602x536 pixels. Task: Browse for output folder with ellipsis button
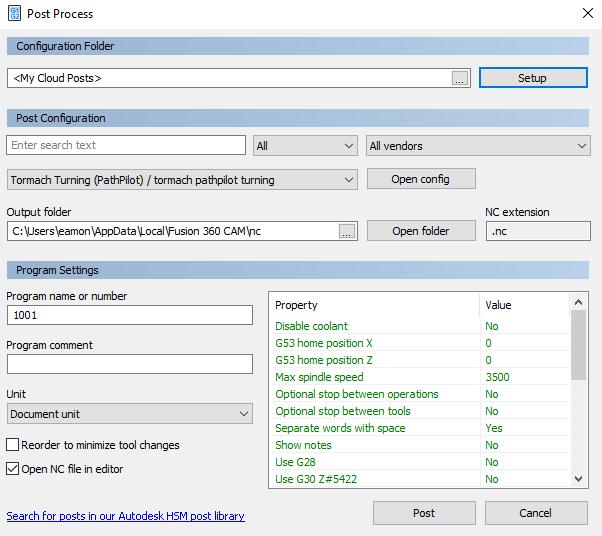tap(347, 231)
